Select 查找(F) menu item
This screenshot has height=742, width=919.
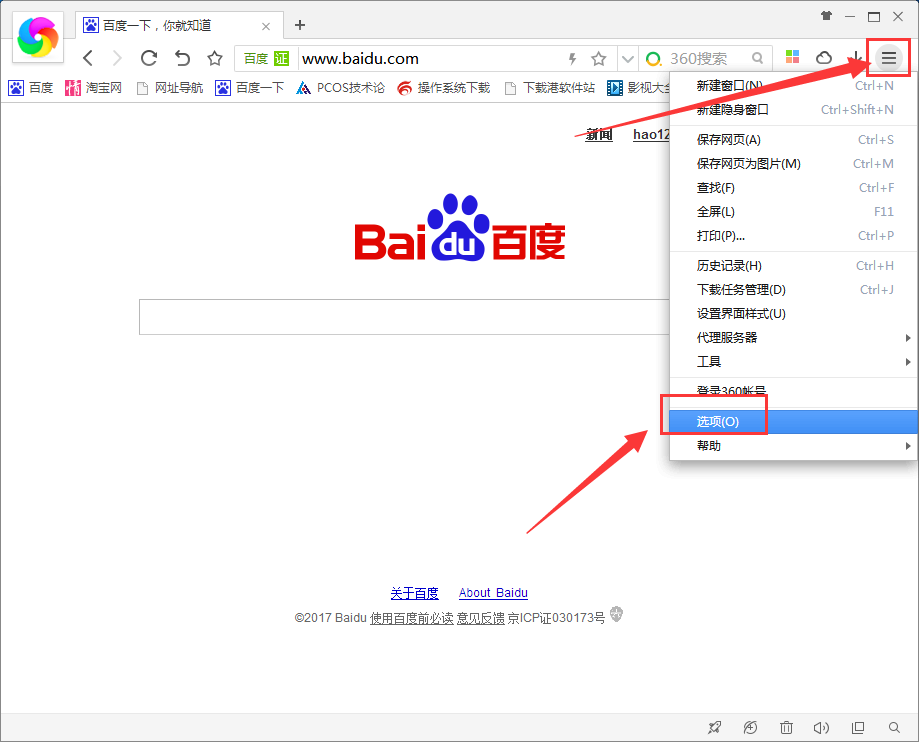[x=794, y=188]
